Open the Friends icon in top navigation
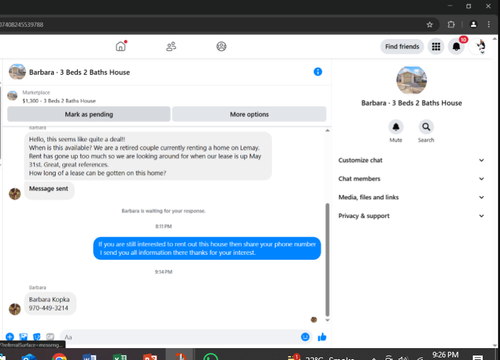The image size is (500, 360). tap(171, 46)
